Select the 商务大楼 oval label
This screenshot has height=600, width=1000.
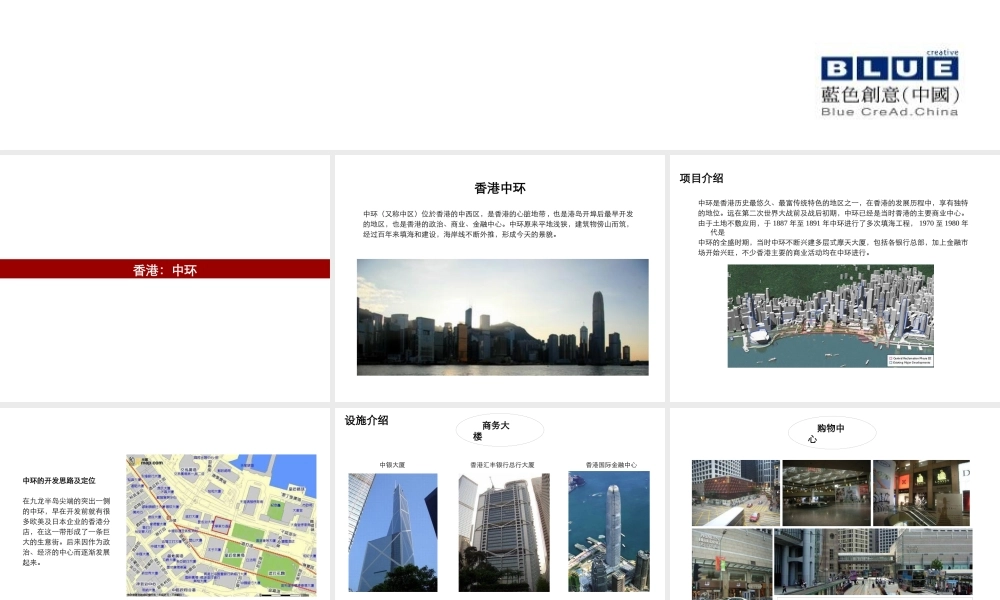pyautogui.click(x=499, y=430)
